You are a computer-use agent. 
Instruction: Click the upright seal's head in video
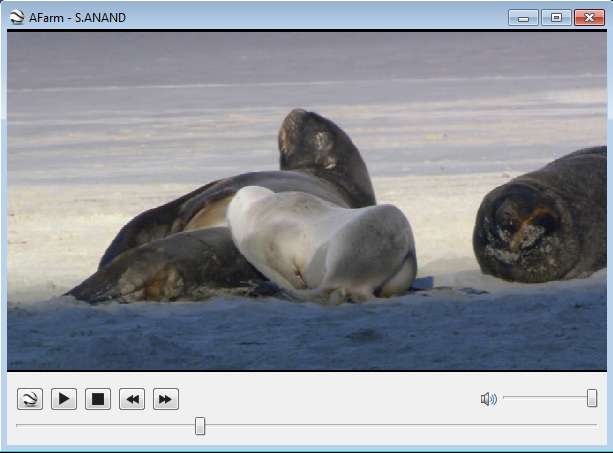click(312, 140)
